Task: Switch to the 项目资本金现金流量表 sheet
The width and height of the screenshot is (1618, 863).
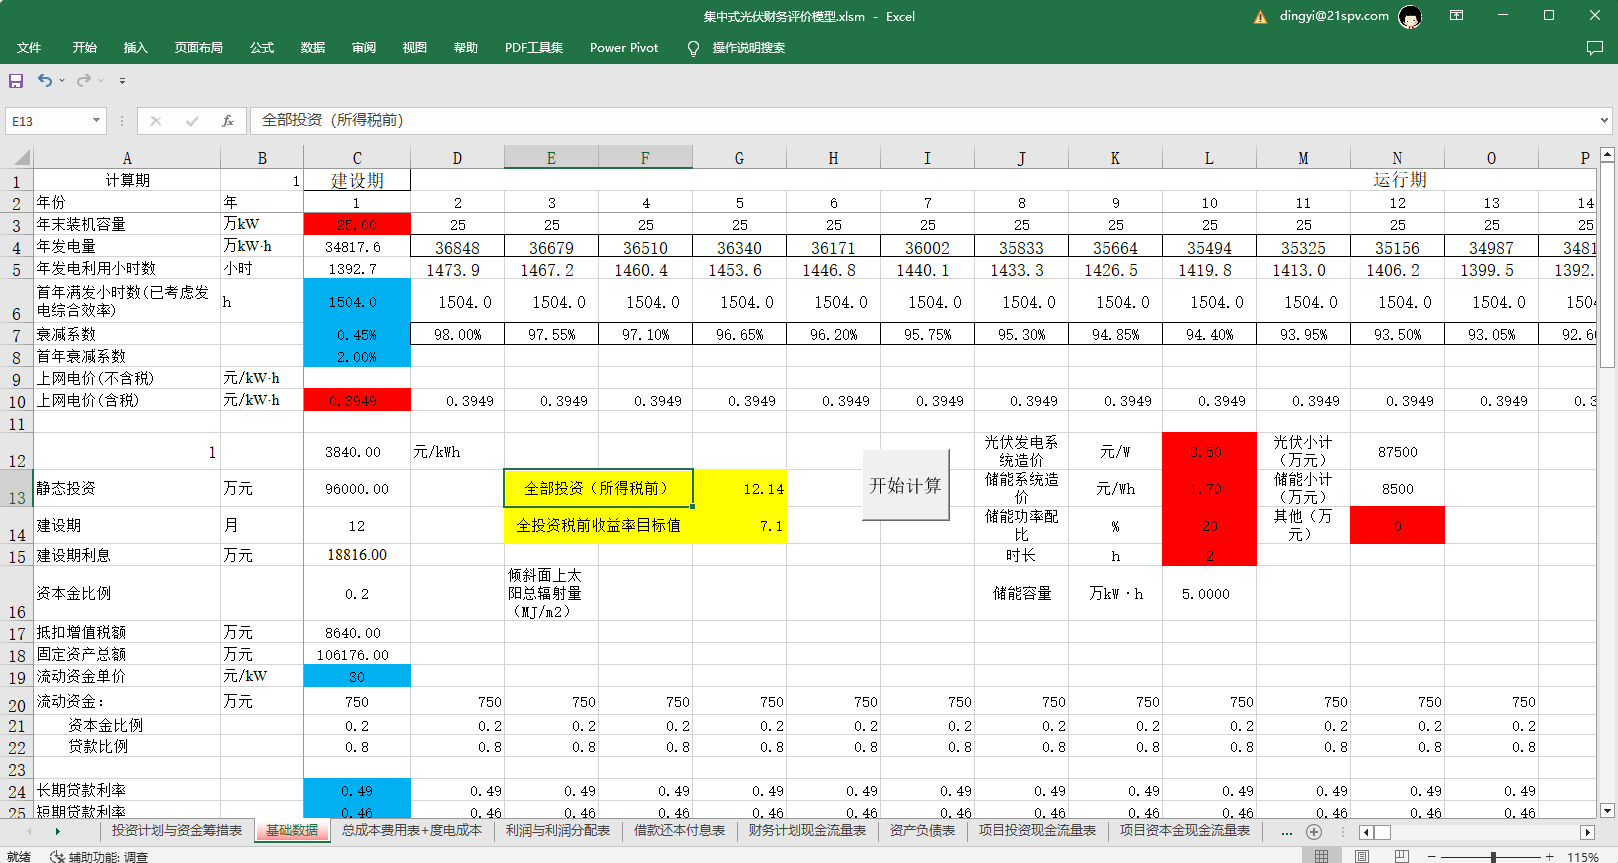Action: pos(1185,831)
